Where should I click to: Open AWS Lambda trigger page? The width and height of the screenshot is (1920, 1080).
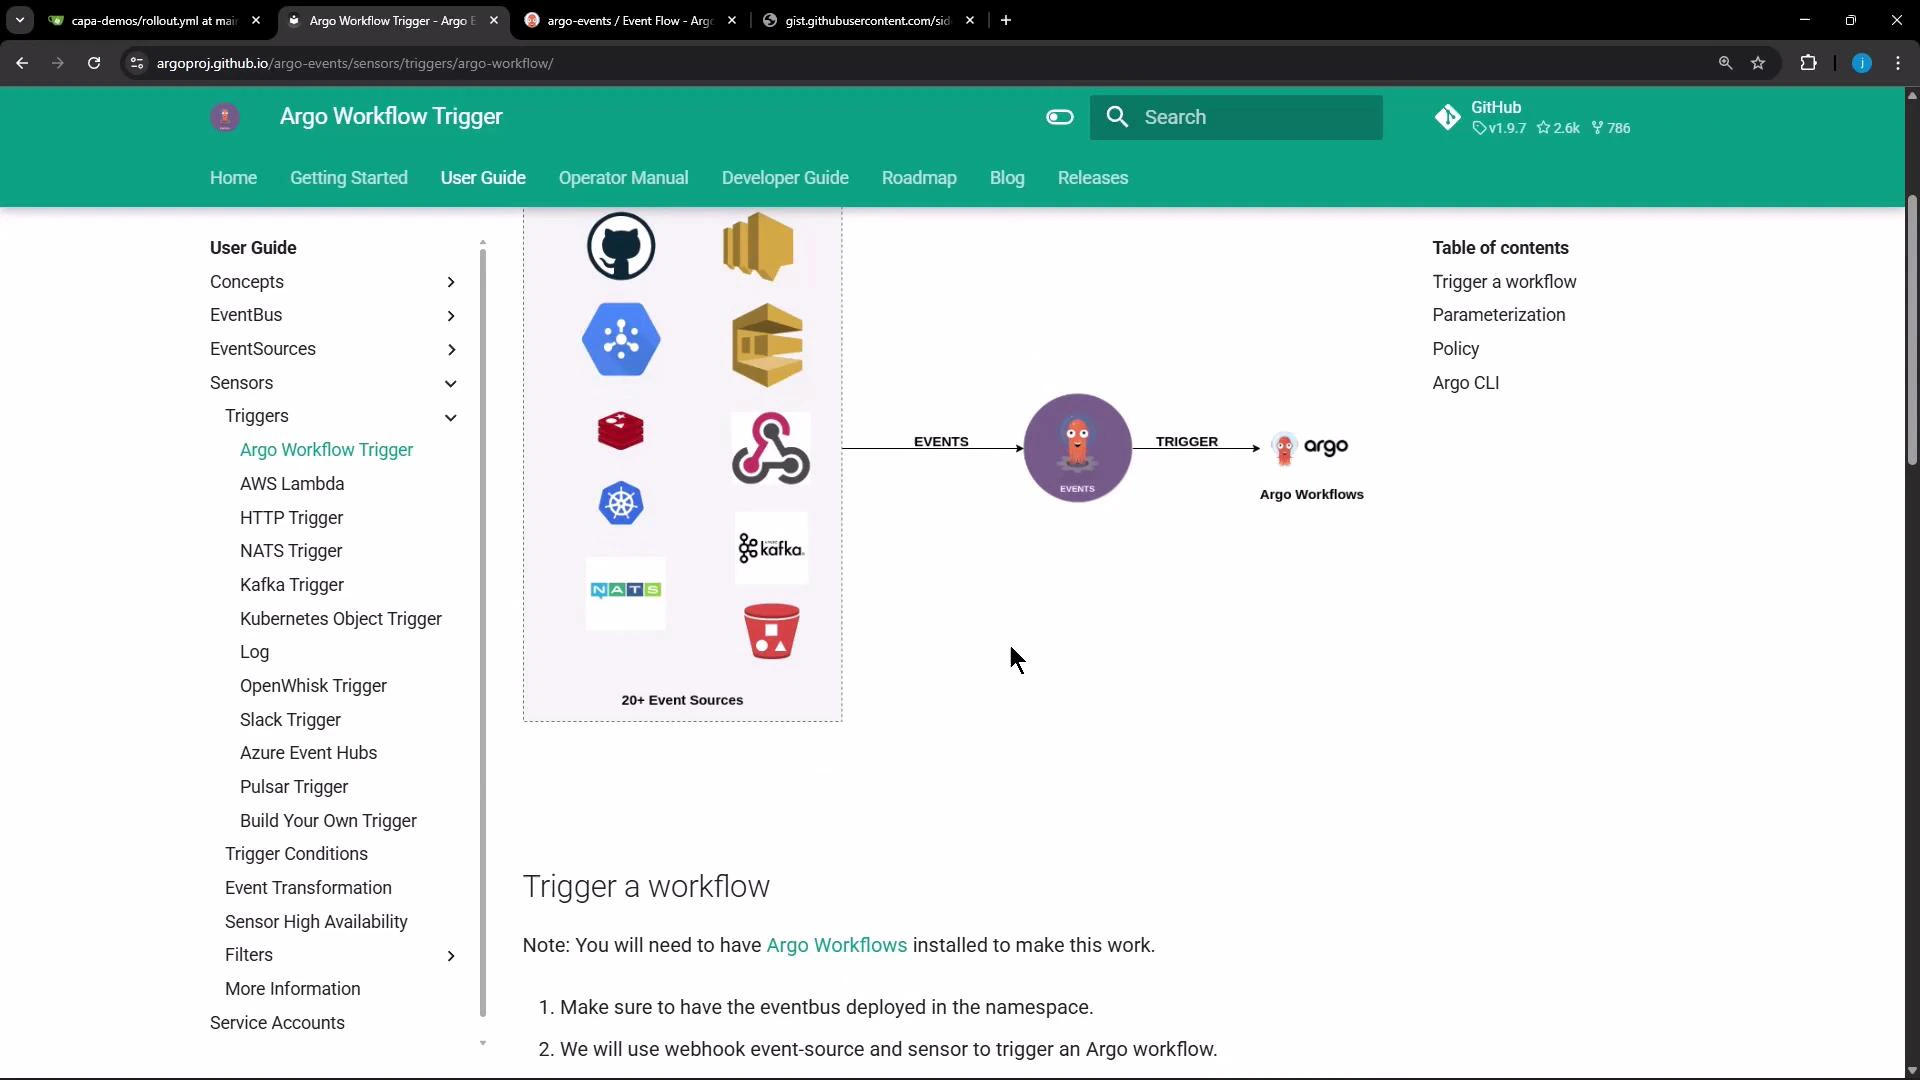292,484
